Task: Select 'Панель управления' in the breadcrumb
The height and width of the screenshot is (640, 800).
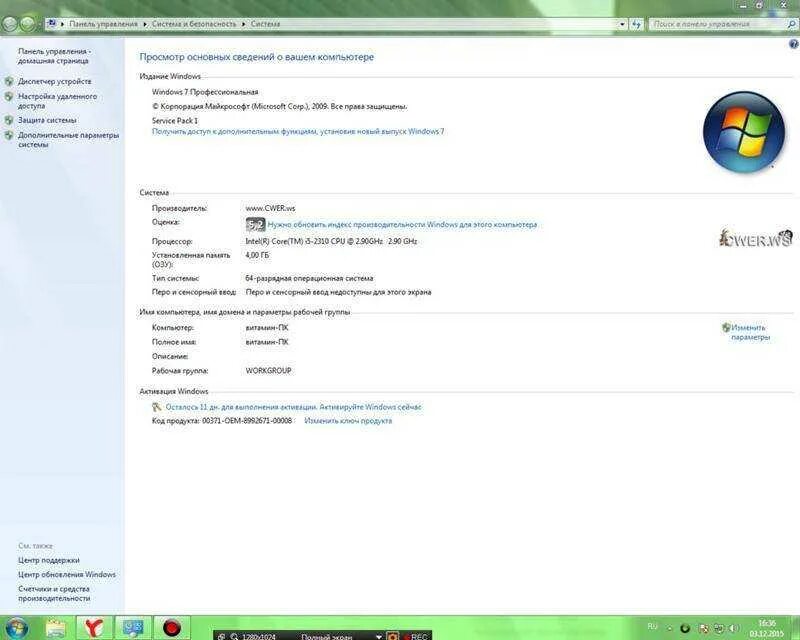Action: pos(103,24)
